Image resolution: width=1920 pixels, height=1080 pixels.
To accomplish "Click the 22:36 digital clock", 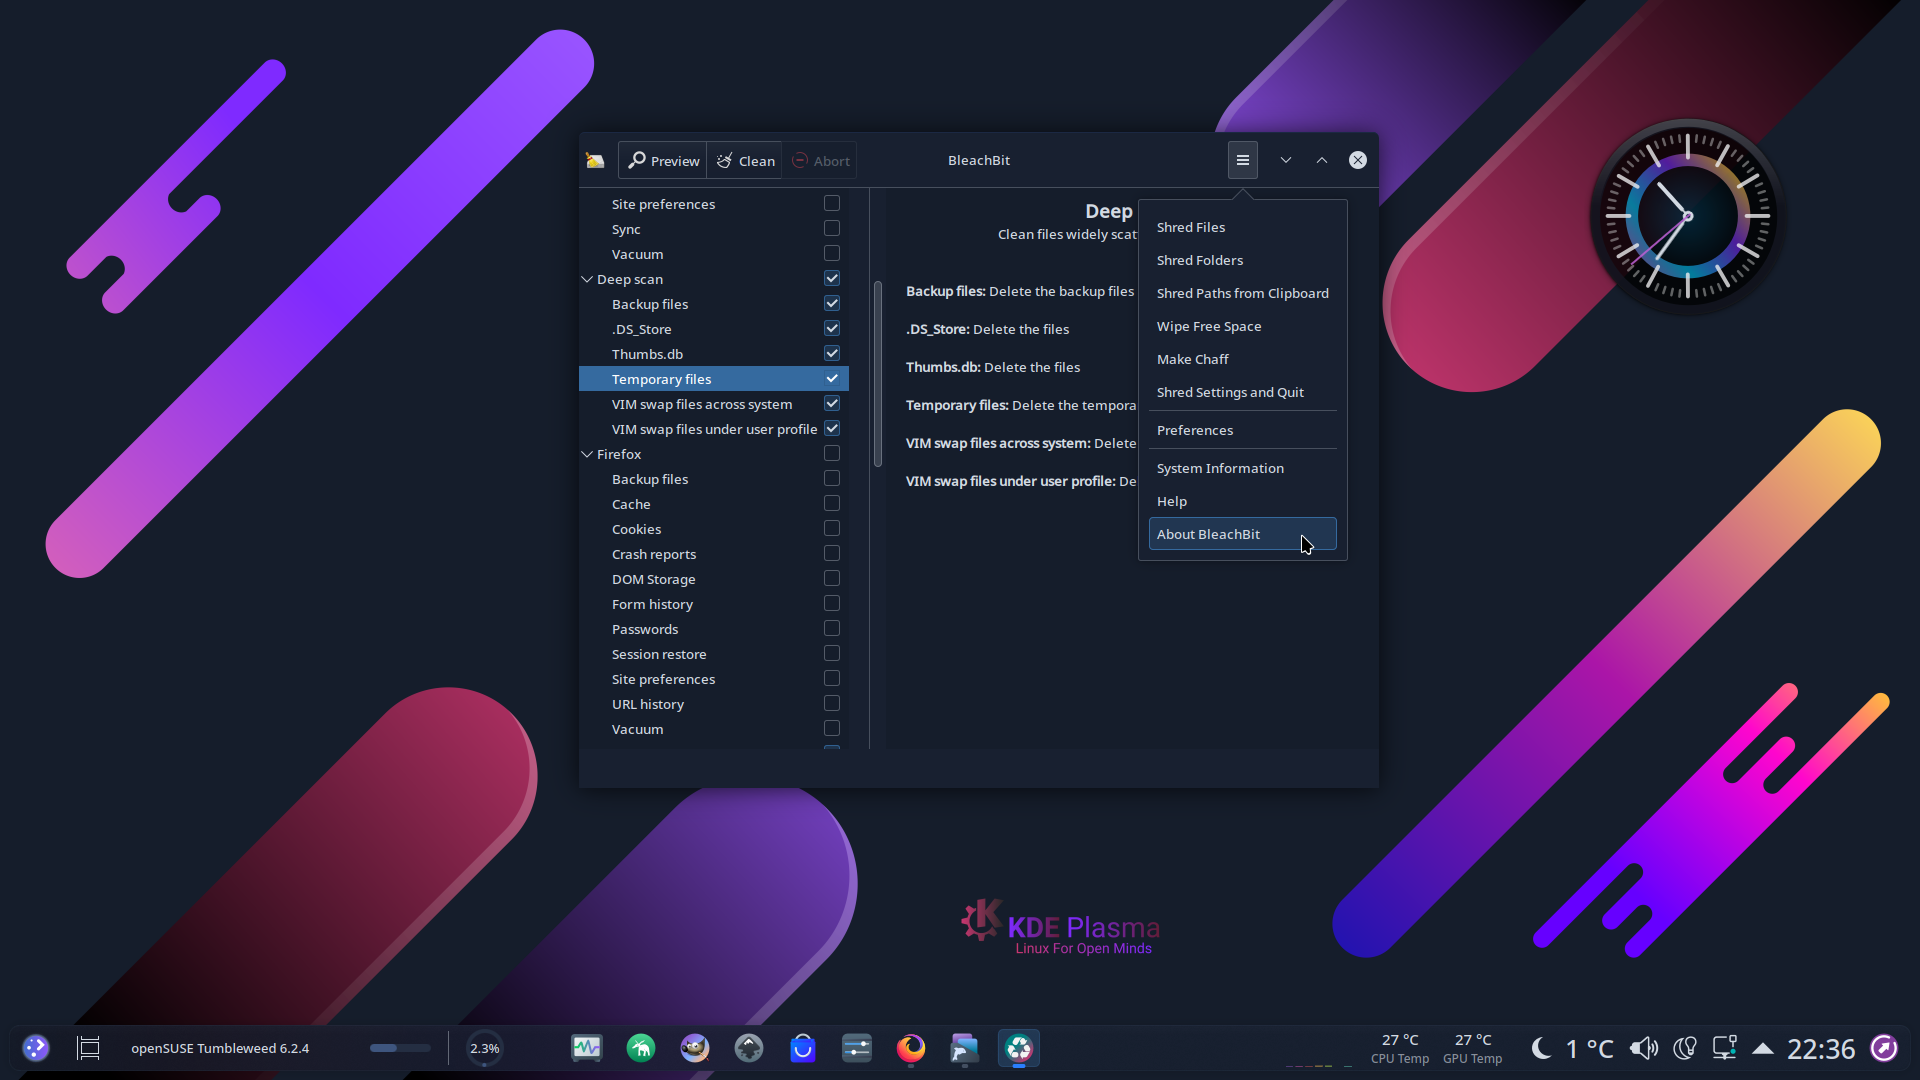I will click(x=1821, y=1048).
